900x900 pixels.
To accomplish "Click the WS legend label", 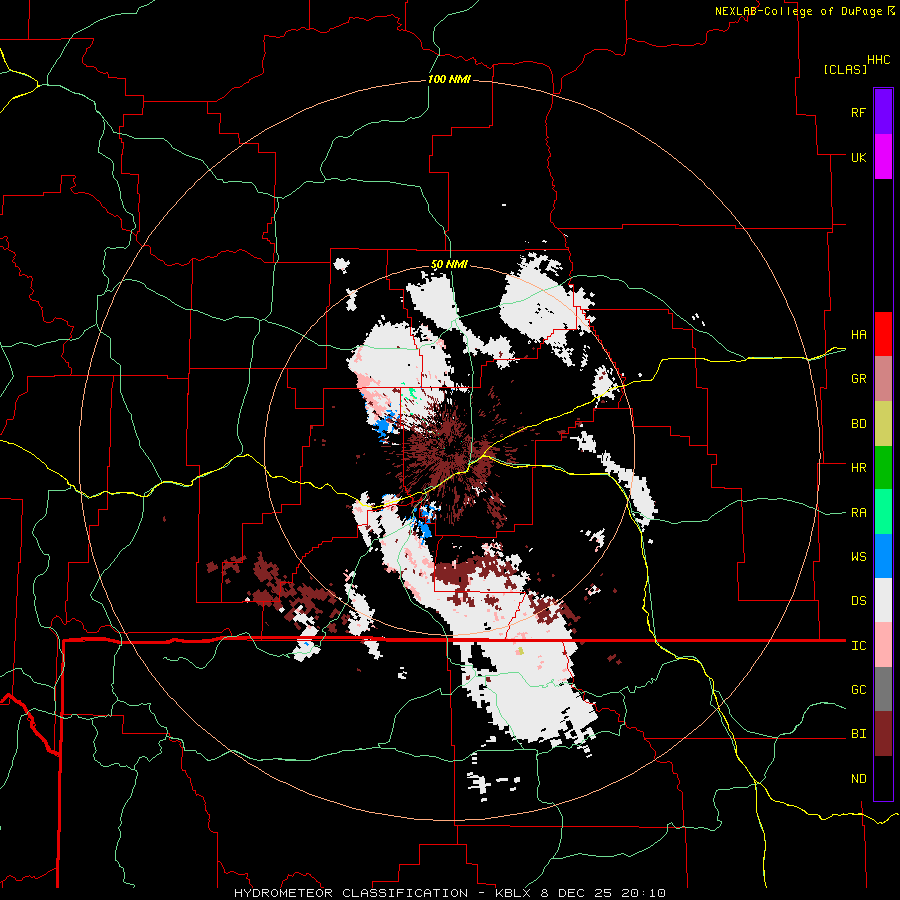I will (858, 557).
